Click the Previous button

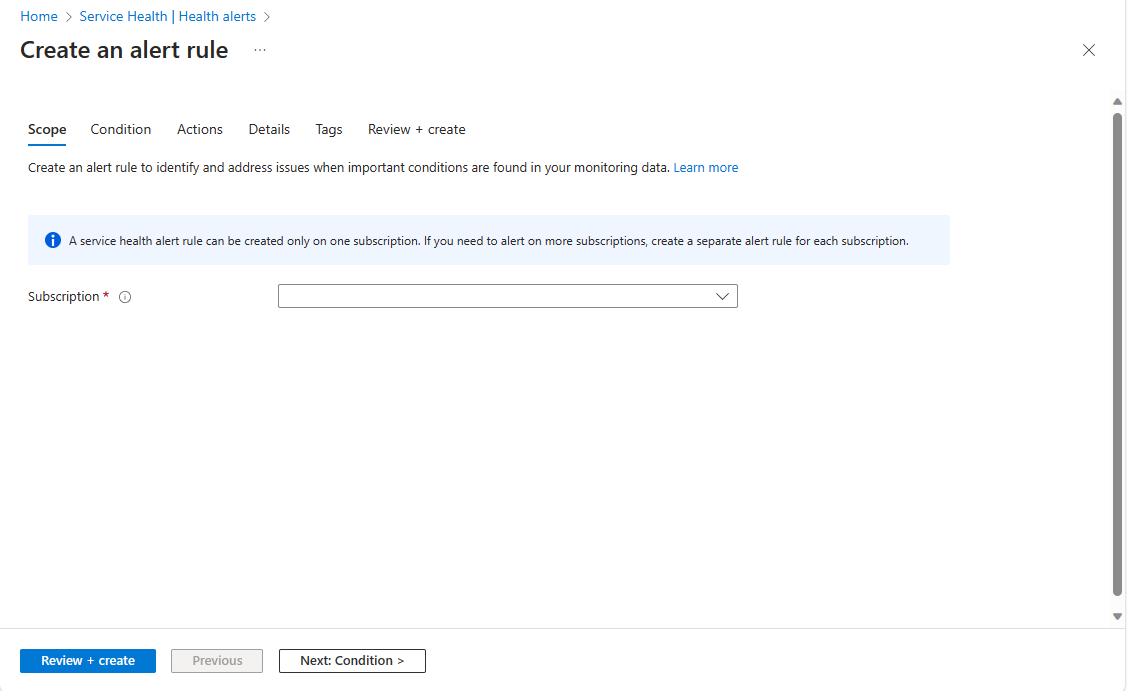[217, 661]
